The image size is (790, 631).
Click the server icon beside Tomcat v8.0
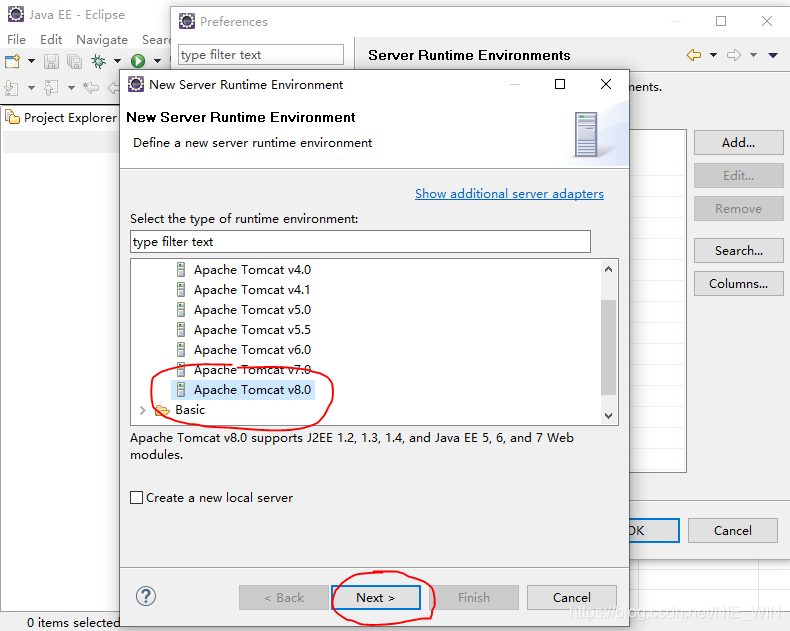tap(181, 390)
